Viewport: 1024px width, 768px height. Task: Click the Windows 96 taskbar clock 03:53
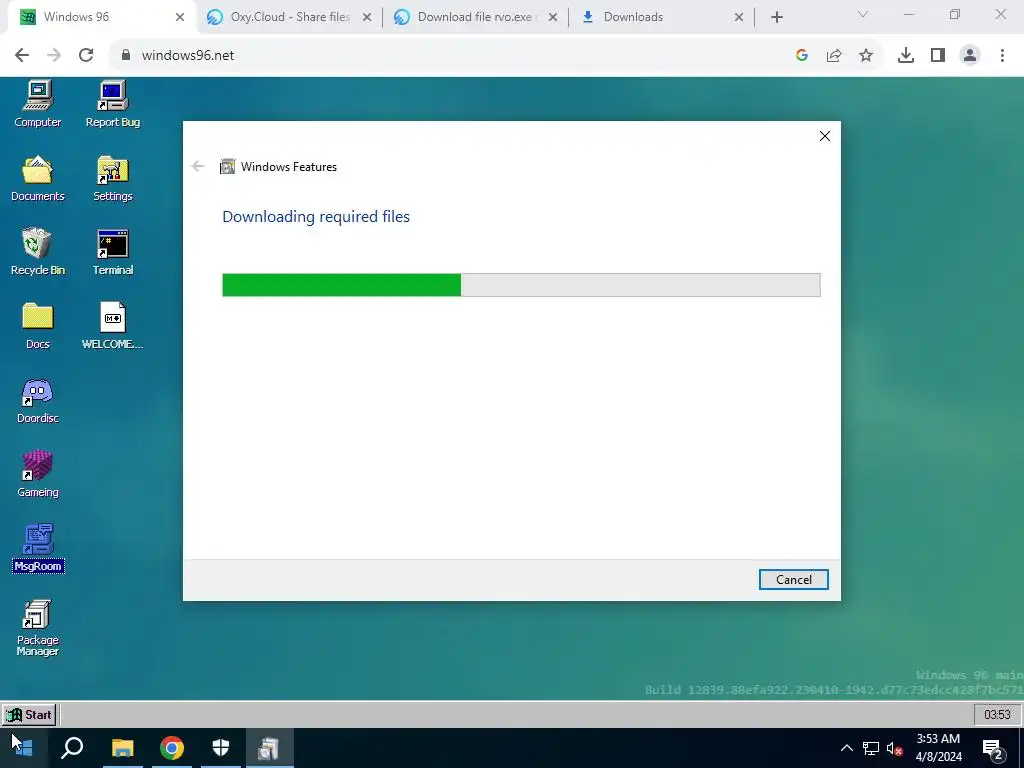(997, 714)
